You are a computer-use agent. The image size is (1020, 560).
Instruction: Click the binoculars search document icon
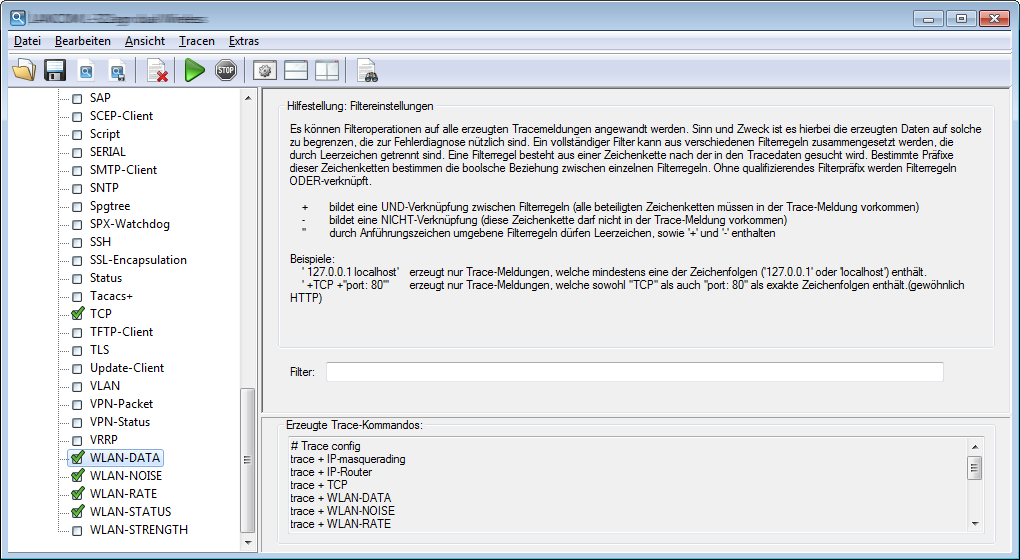click(x=367, y=70)
